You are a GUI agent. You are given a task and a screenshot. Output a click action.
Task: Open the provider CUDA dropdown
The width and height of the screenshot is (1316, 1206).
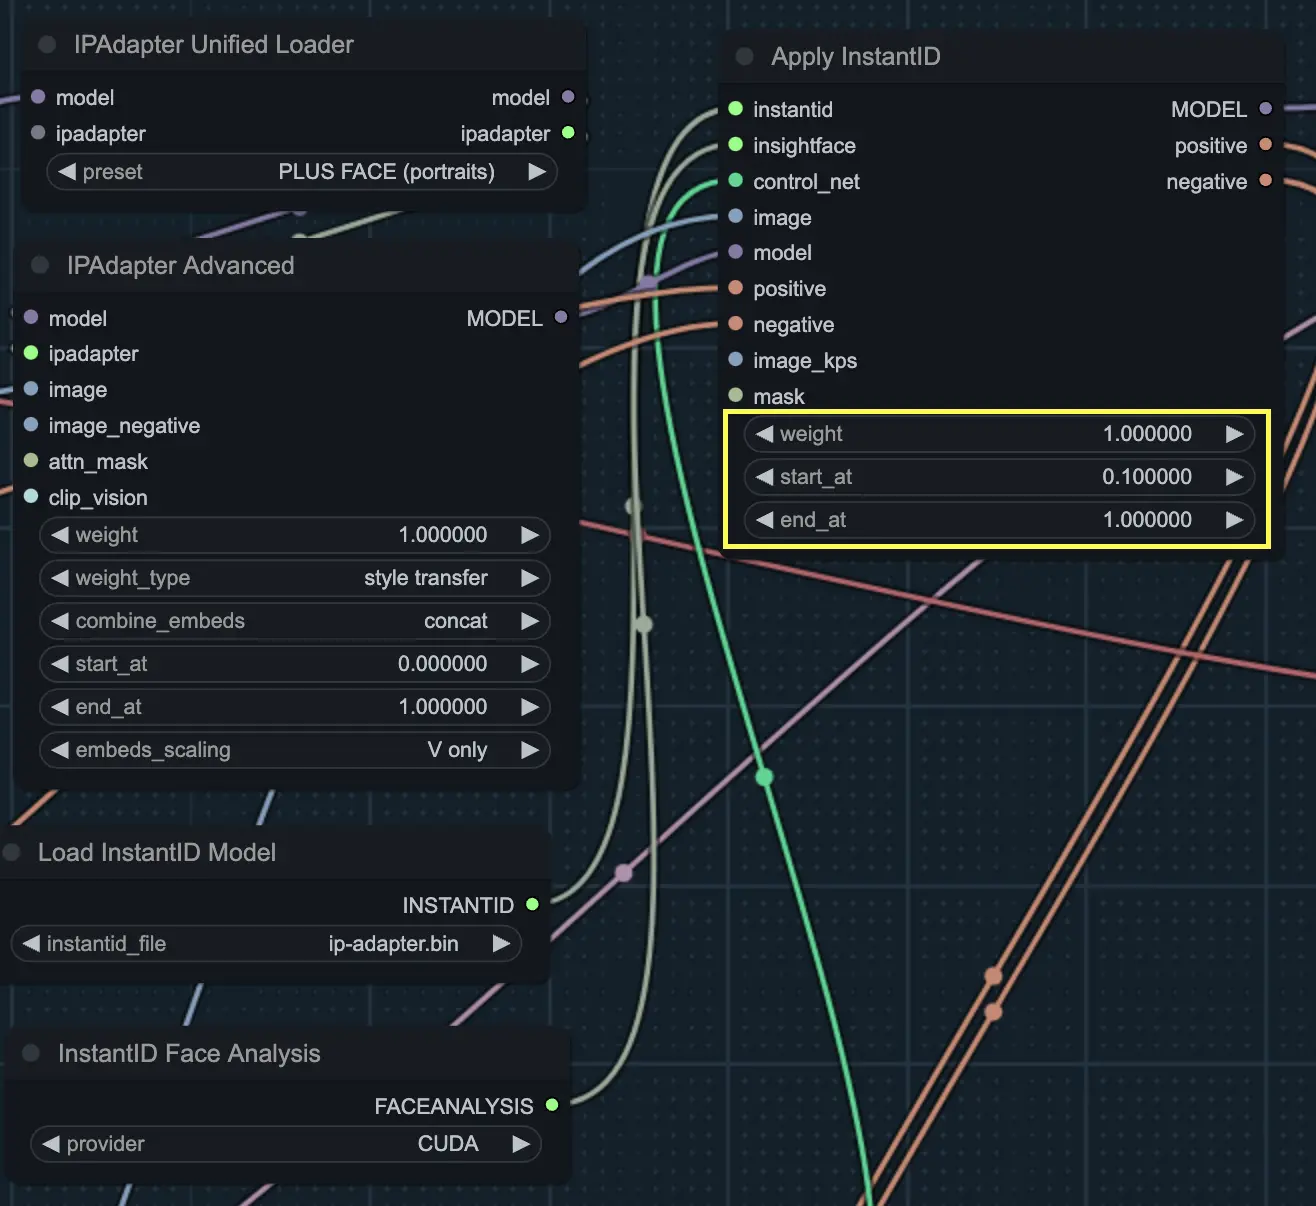[286, 1144]
